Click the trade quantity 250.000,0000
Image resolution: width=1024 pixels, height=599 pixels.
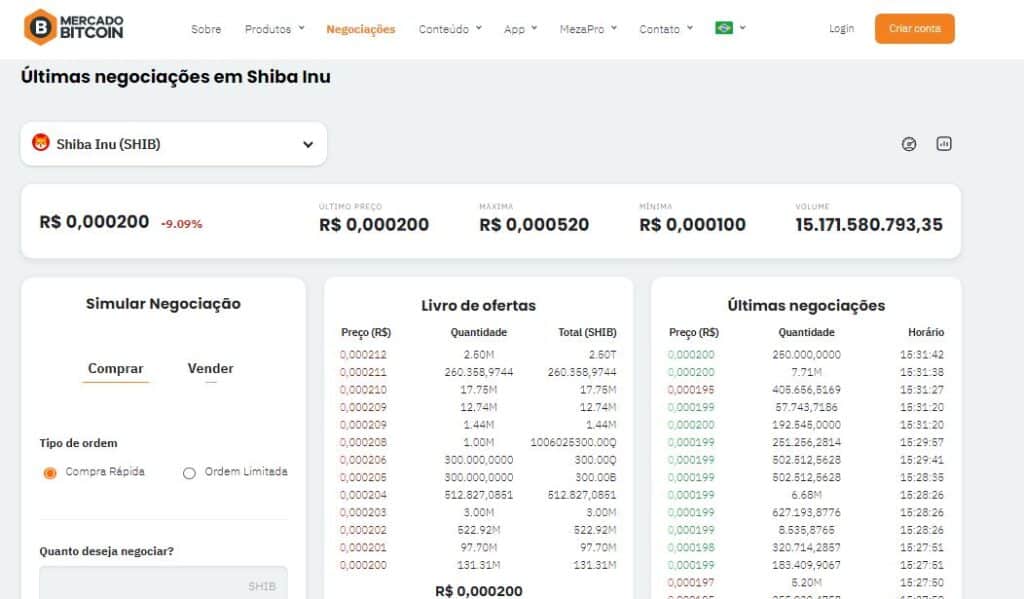point(806,355)
